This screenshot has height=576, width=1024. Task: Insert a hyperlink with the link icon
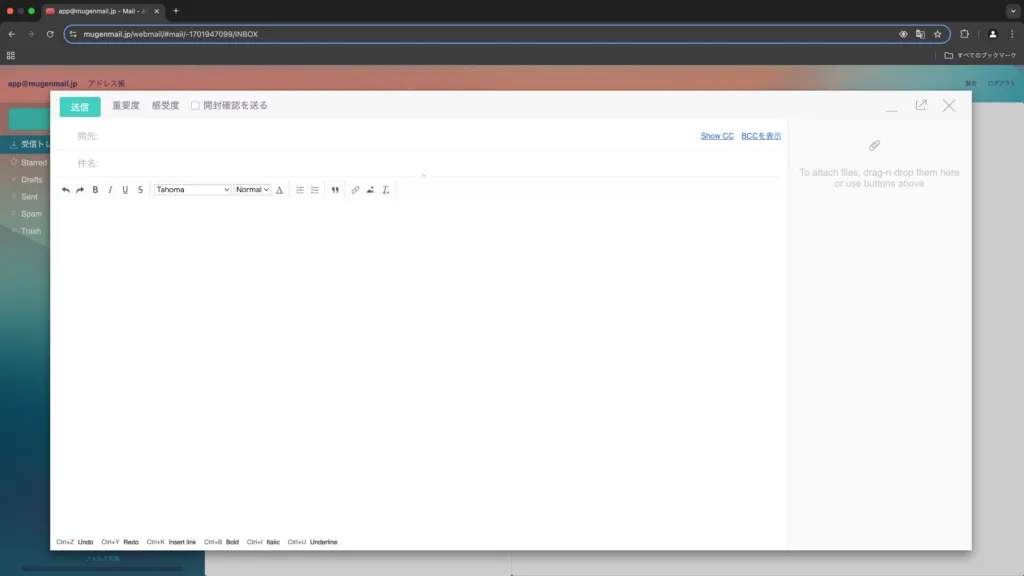(355, 190)
